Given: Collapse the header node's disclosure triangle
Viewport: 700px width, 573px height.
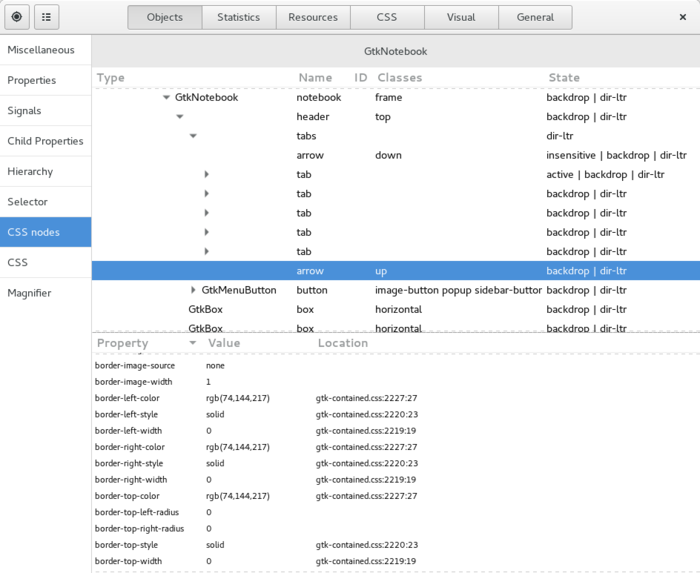Looking at the screenshot, I should point(180,117).
